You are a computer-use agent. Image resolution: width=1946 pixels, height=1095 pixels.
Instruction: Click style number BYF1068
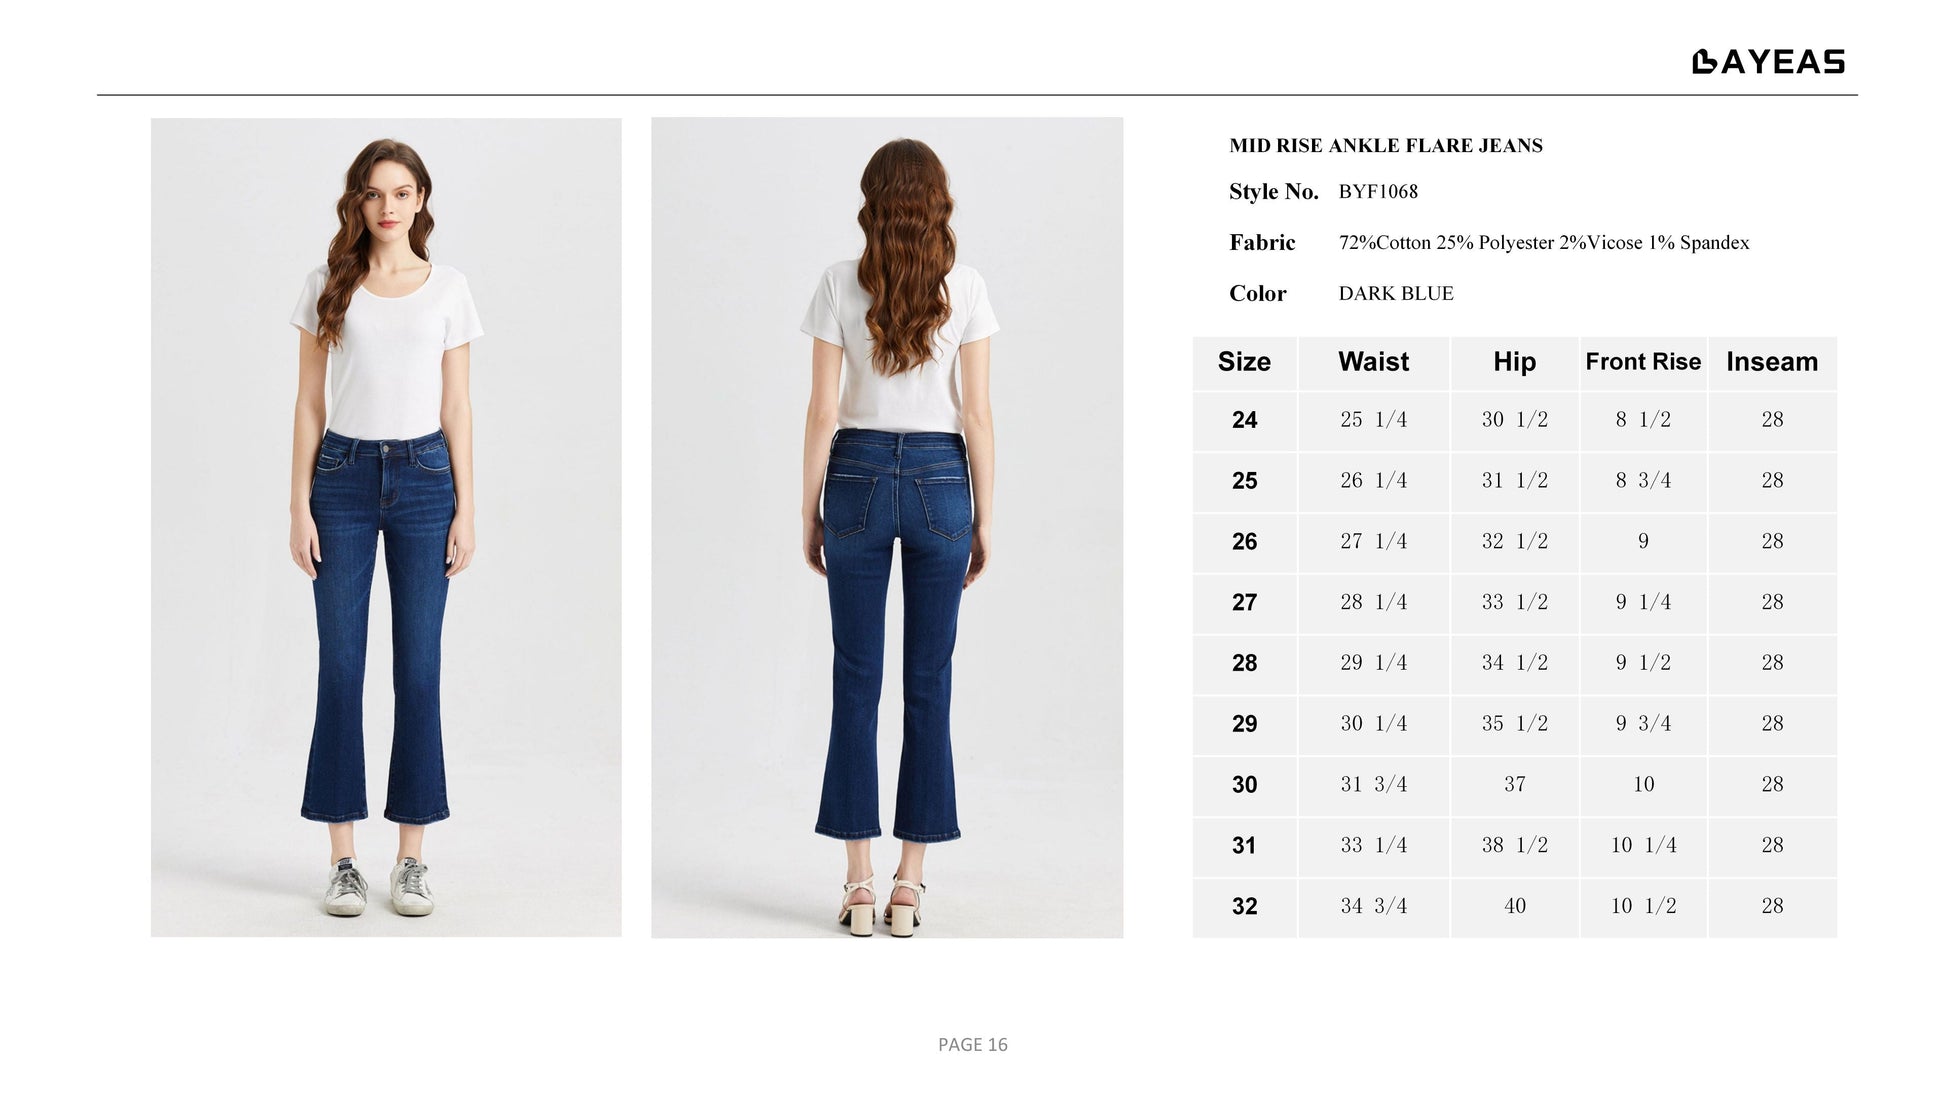pyautogui.click(x=1378, y=191)
